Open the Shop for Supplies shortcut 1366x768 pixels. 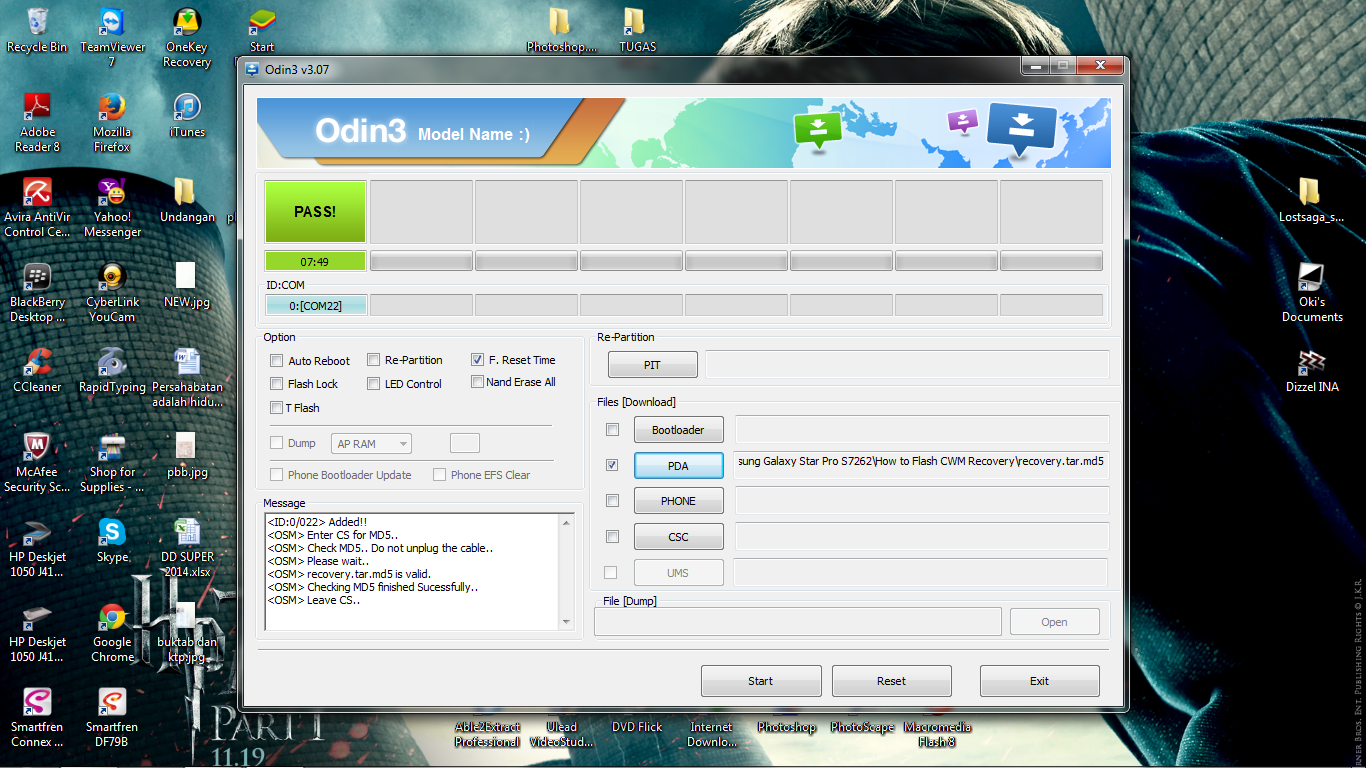tap(112, 462)
